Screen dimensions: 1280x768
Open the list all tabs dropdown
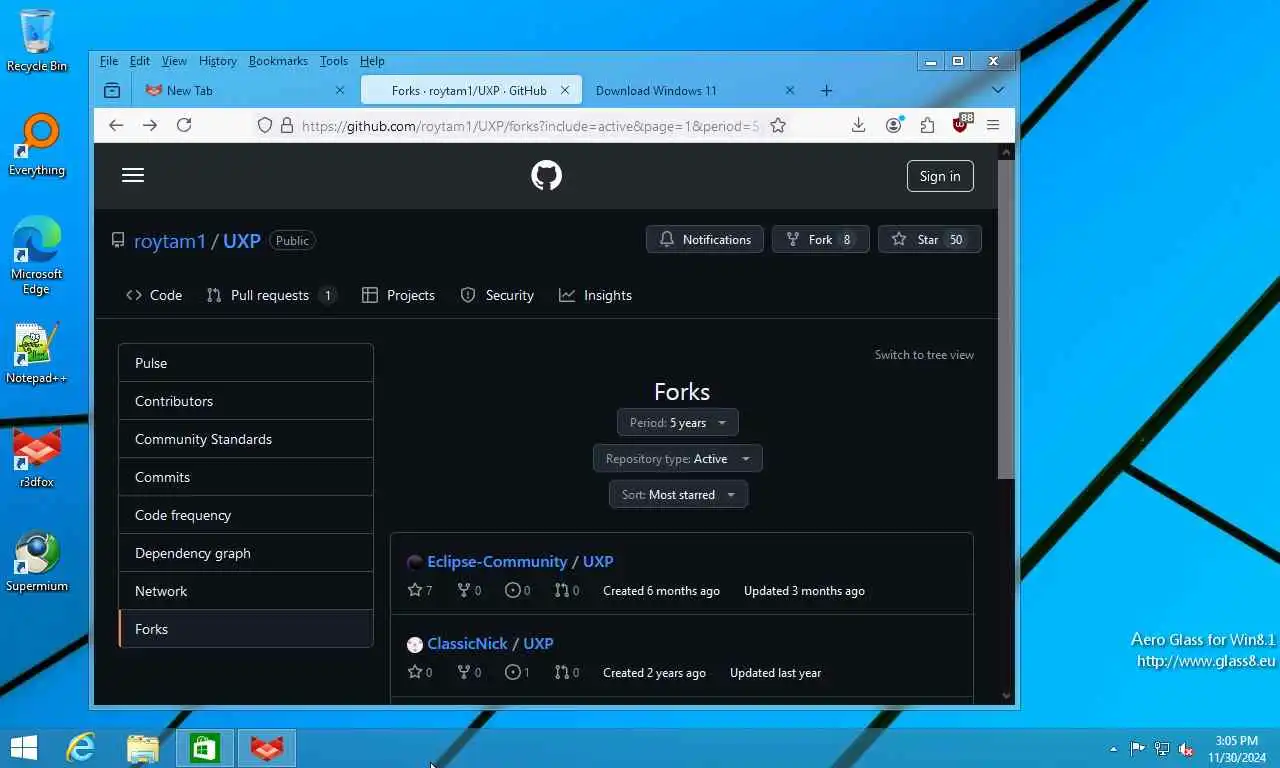pyautogui.click(x=997, y=90)
